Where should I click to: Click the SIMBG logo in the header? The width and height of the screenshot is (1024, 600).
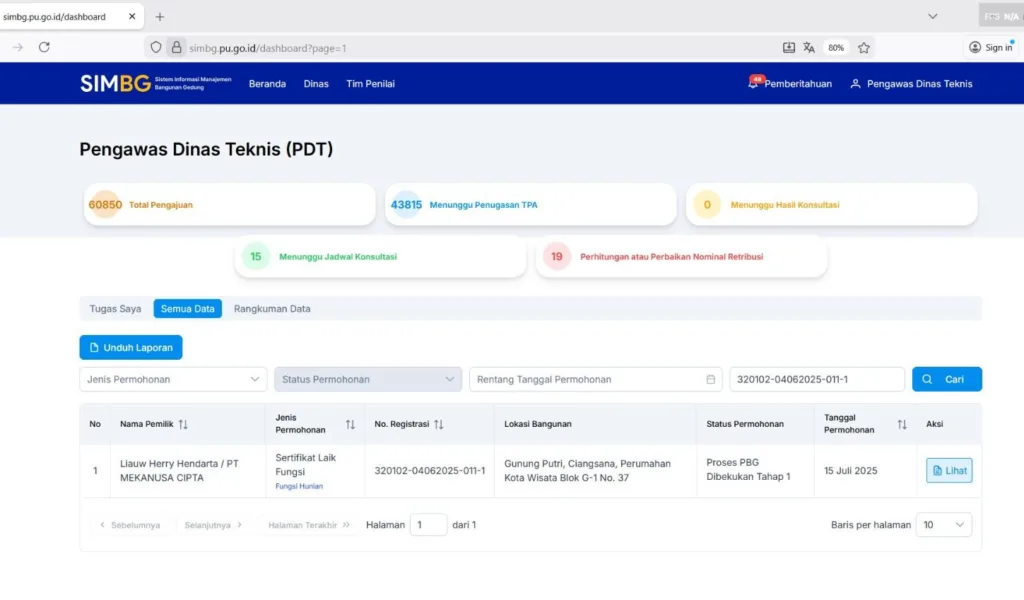pyautogui.click(x=116, y=84)
